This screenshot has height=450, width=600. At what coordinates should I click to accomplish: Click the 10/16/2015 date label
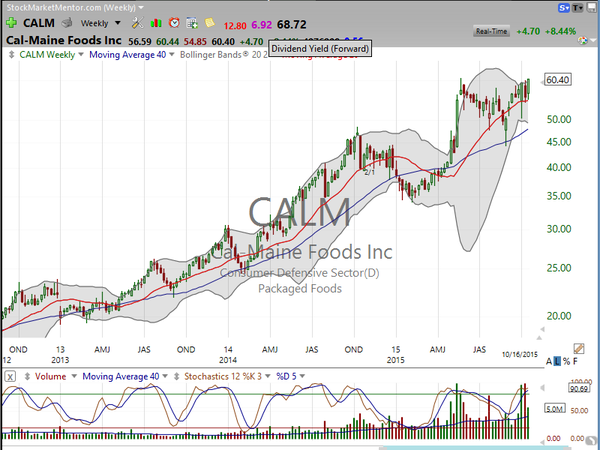click(x=520, y=355)
